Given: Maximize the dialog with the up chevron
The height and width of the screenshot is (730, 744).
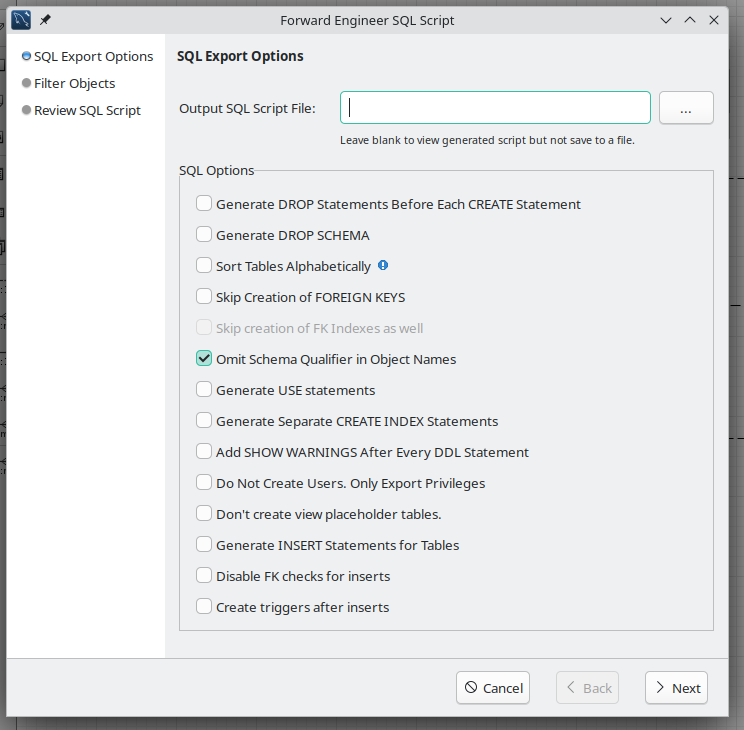Looking at the screenshot, I should click(690, 19).
